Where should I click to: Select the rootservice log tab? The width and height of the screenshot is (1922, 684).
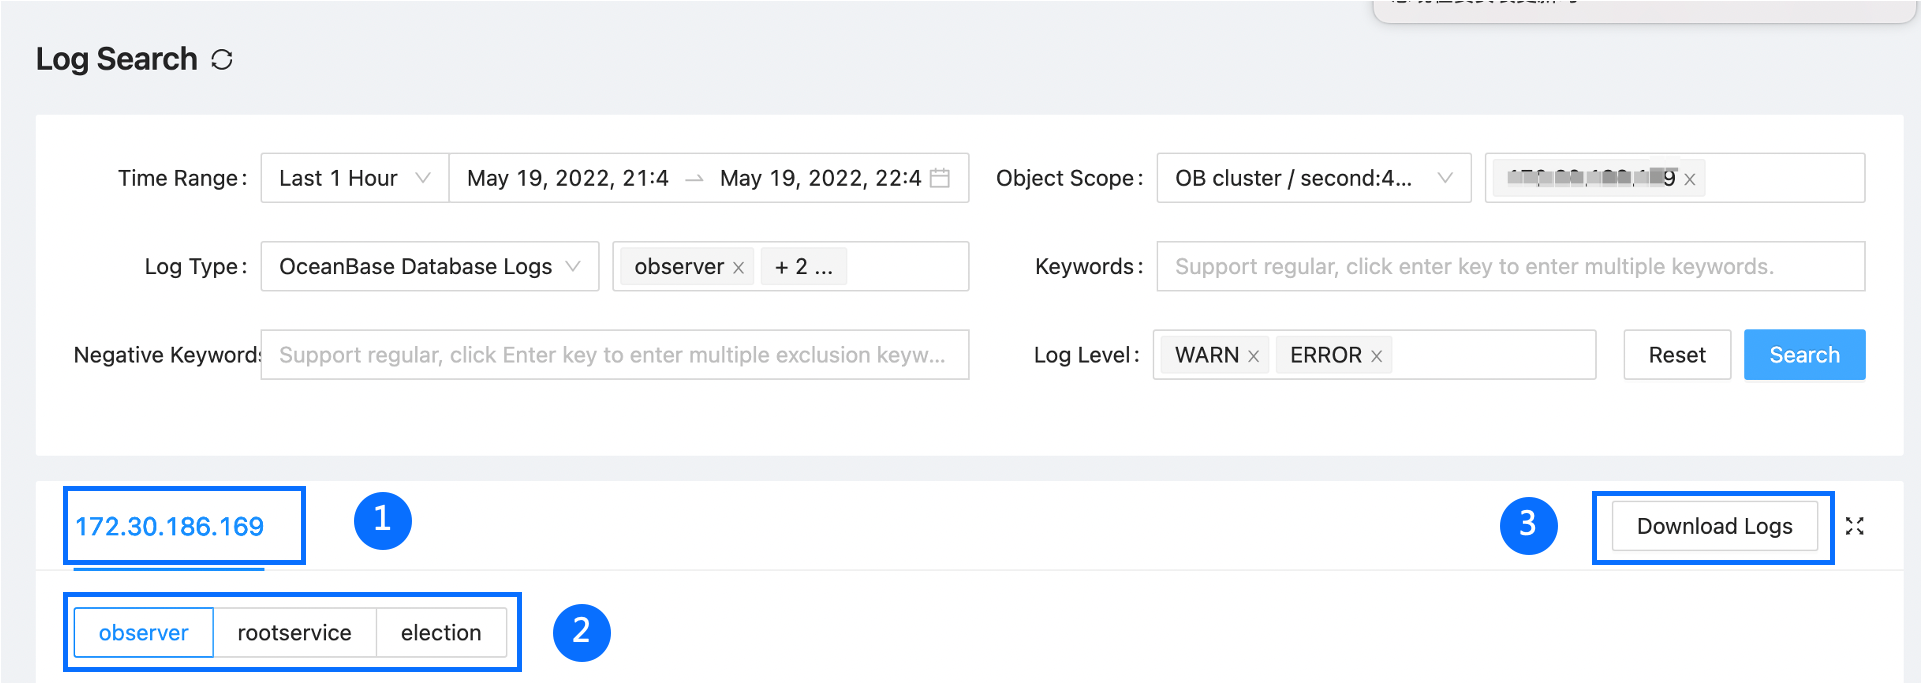[294, 633]
